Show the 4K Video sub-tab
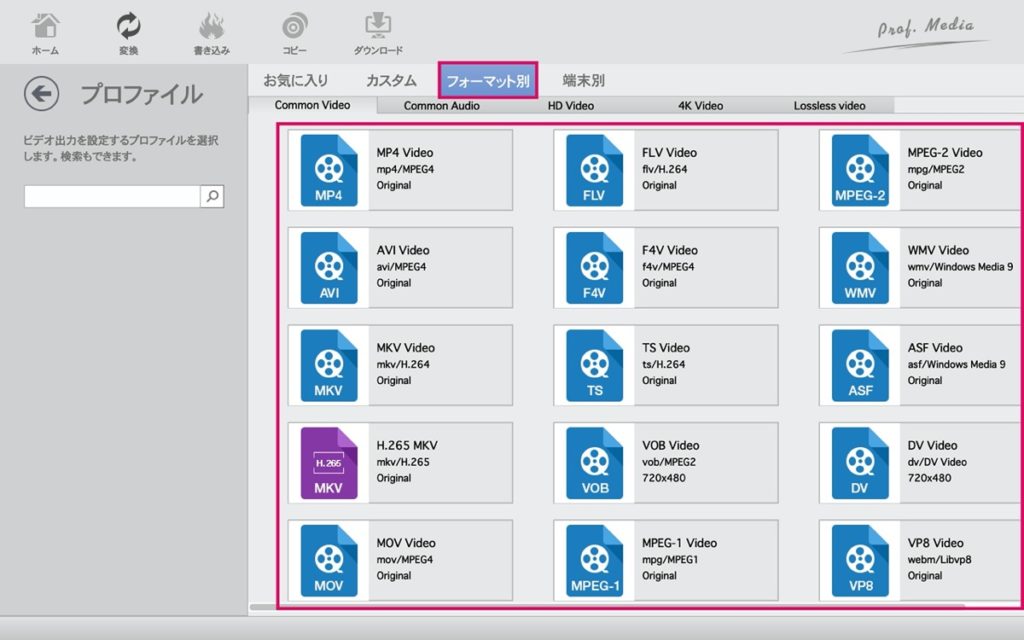Screen dimensions: 1024x640 coord(700,106)
